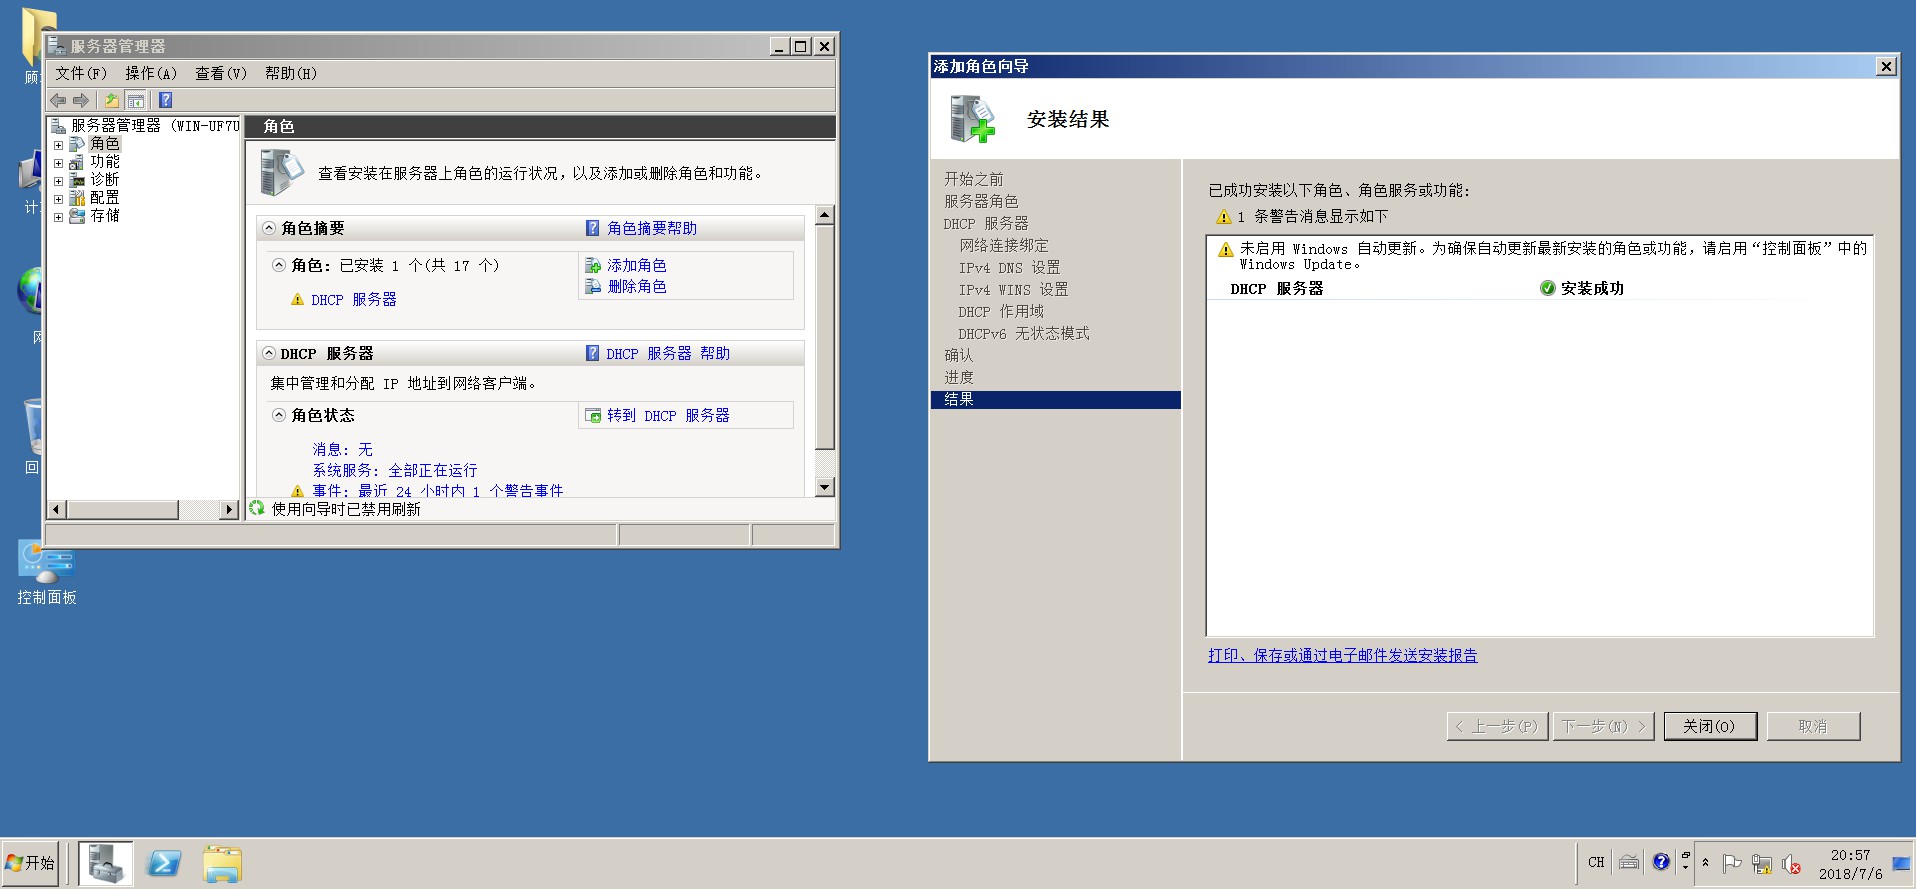Click the 结果 step in wizard sidebar
This screenshot has width=1916, height=889.
(x=1055, y=399)
